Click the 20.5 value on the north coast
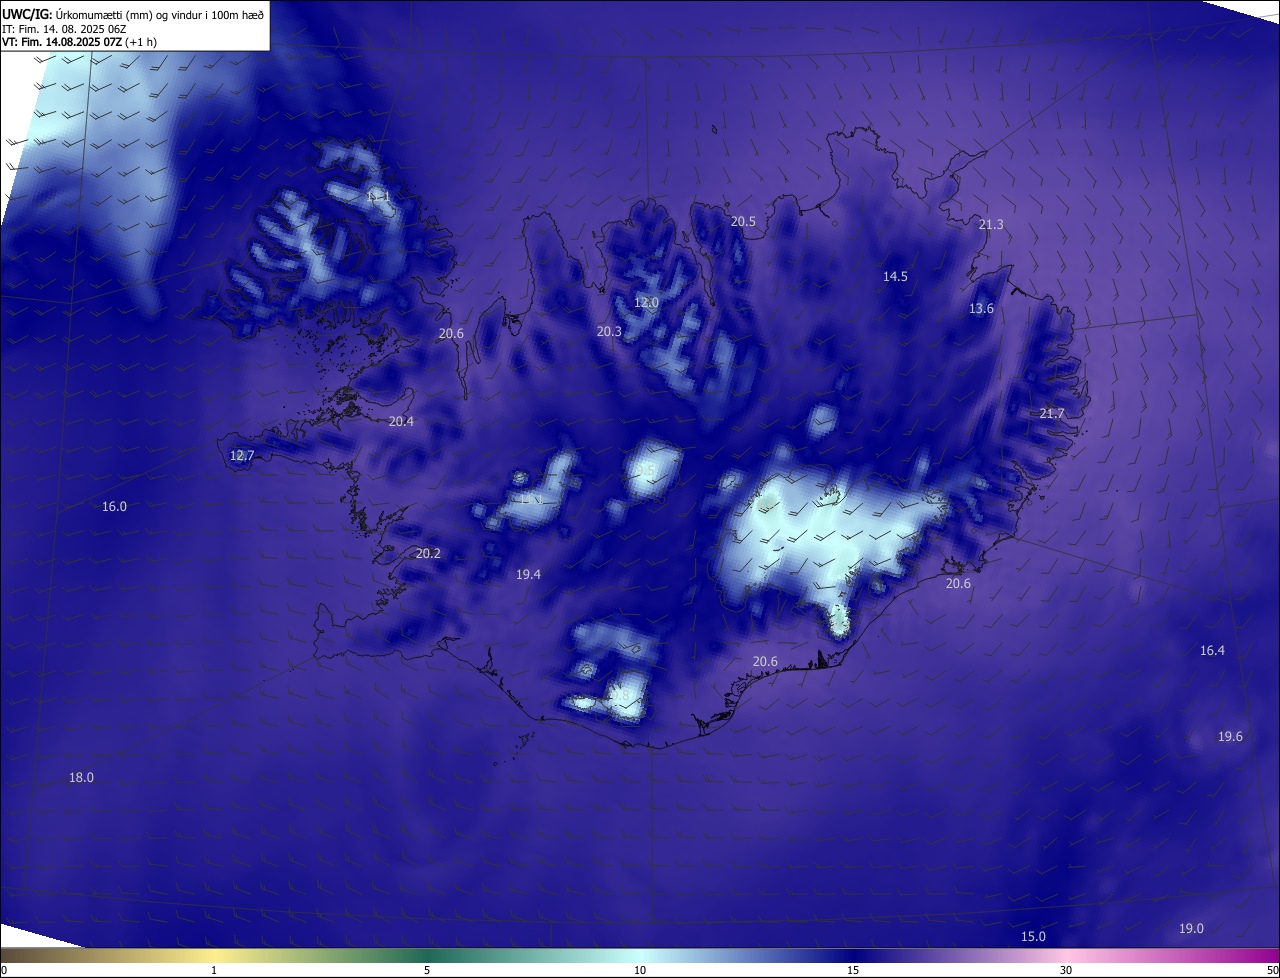1280x978 pixels. pos(743,222)
